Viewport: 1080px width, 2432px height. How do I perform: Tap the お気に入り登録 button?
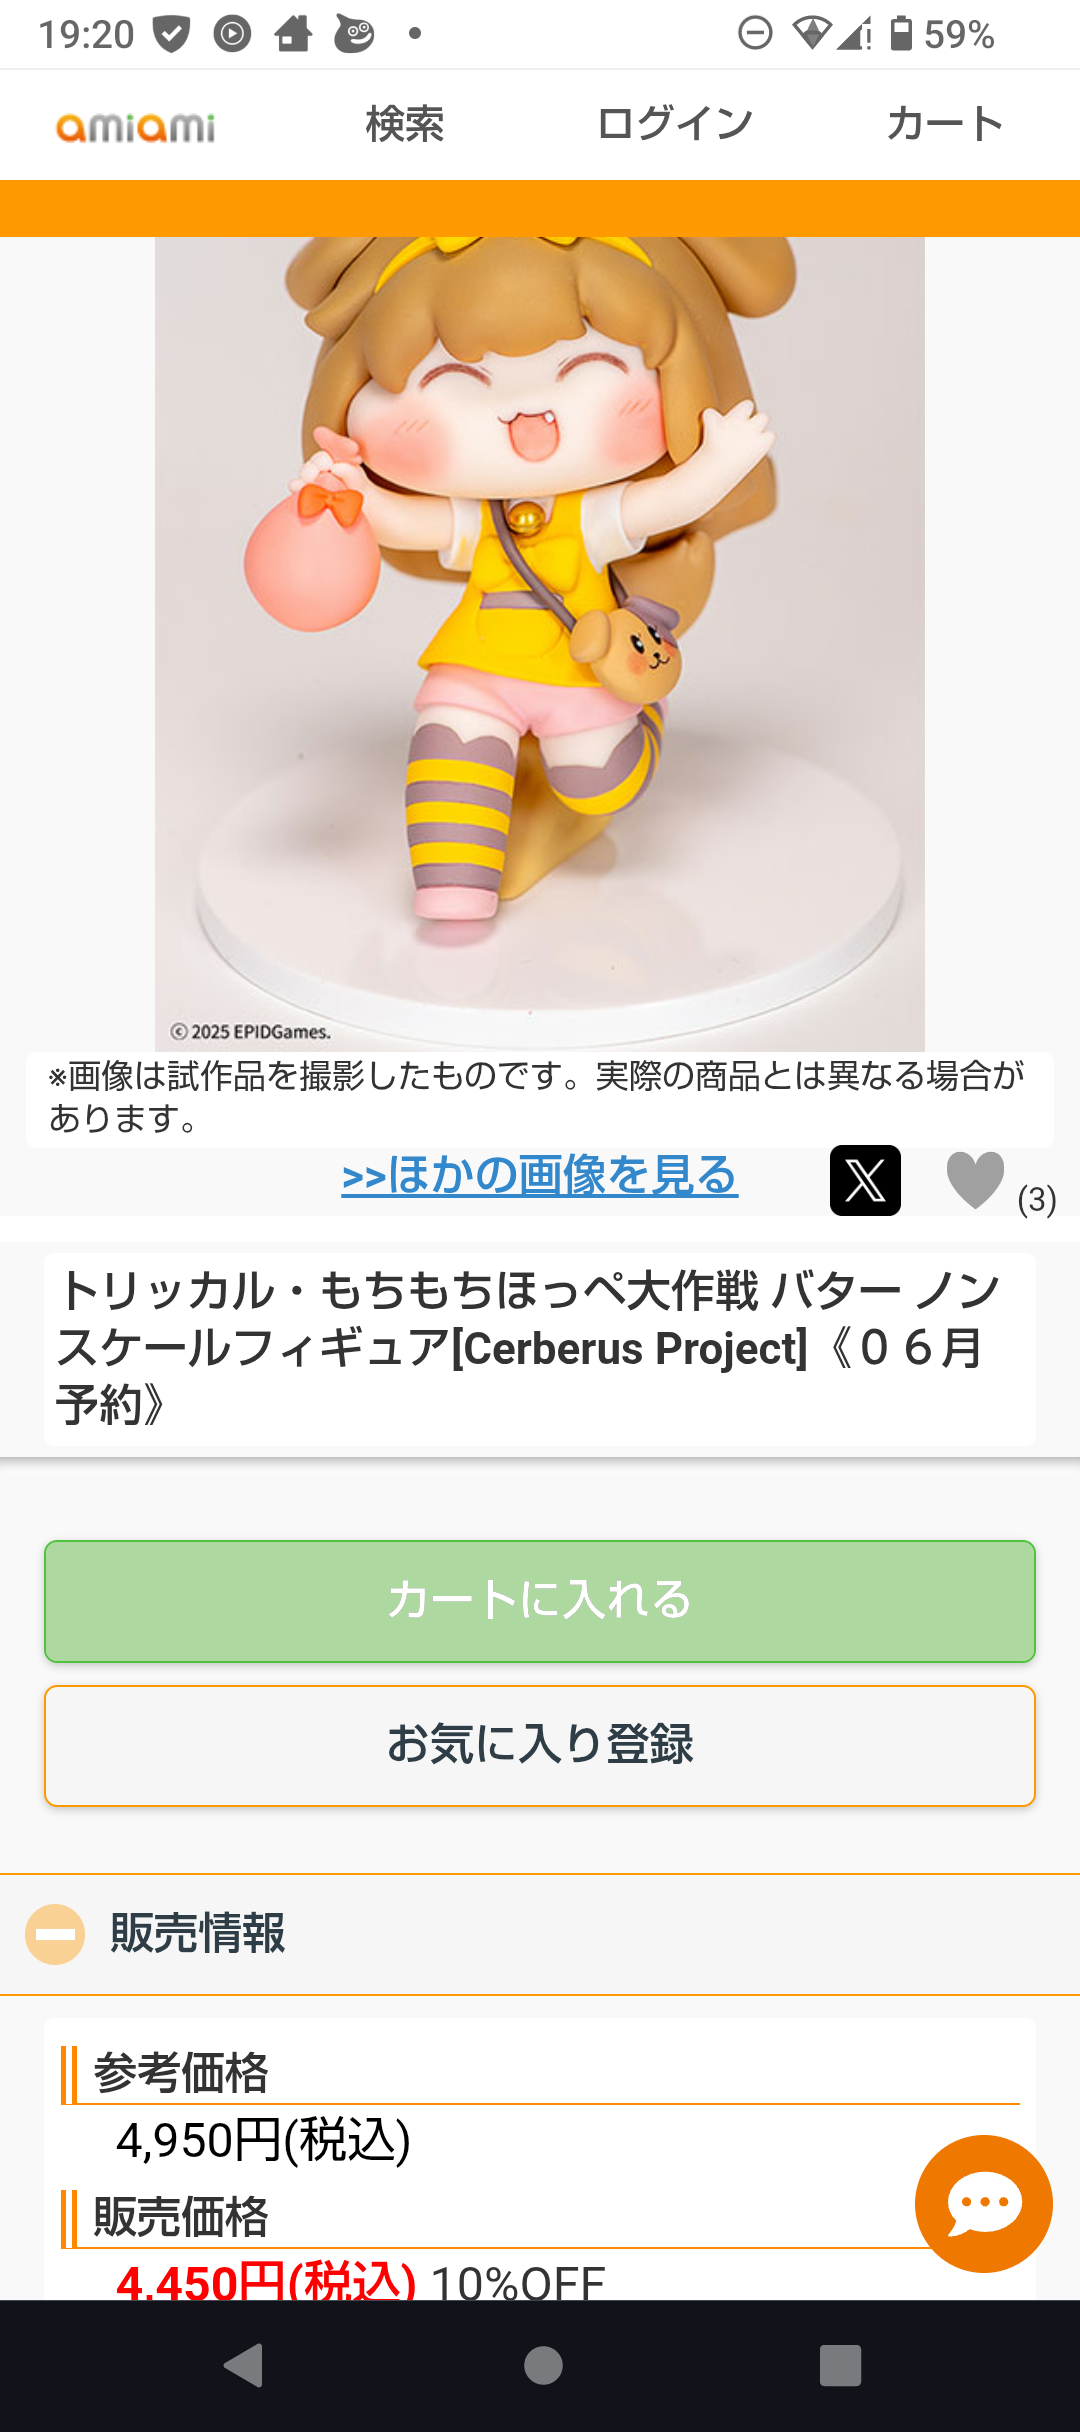540,1746
